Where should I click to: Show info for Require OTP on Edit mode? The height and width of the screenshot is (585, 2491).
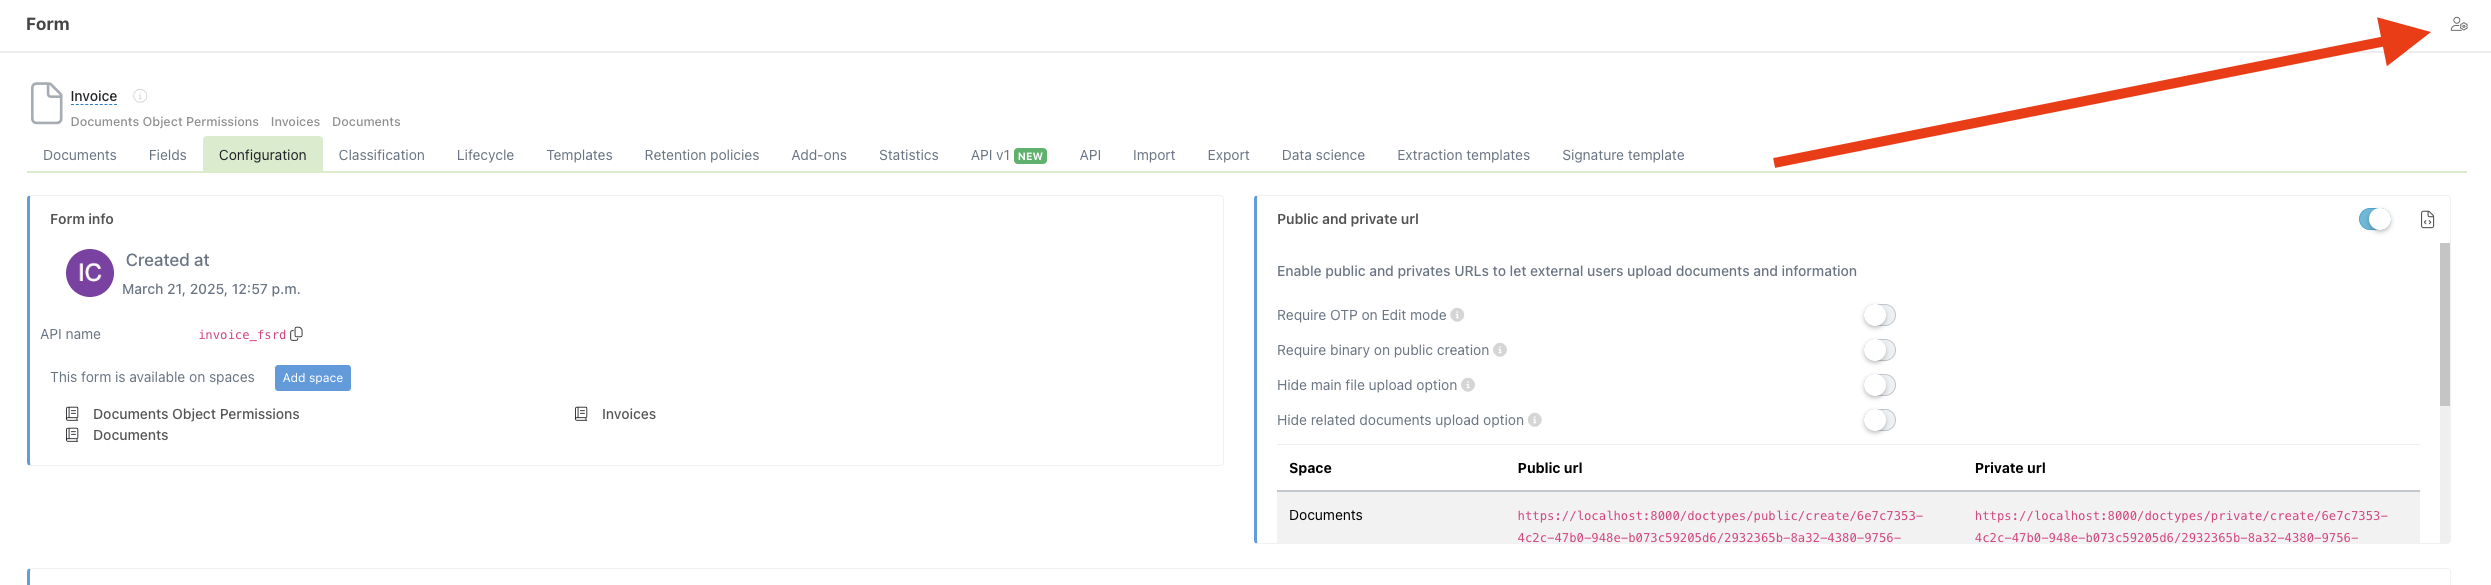click(1458, 315)
